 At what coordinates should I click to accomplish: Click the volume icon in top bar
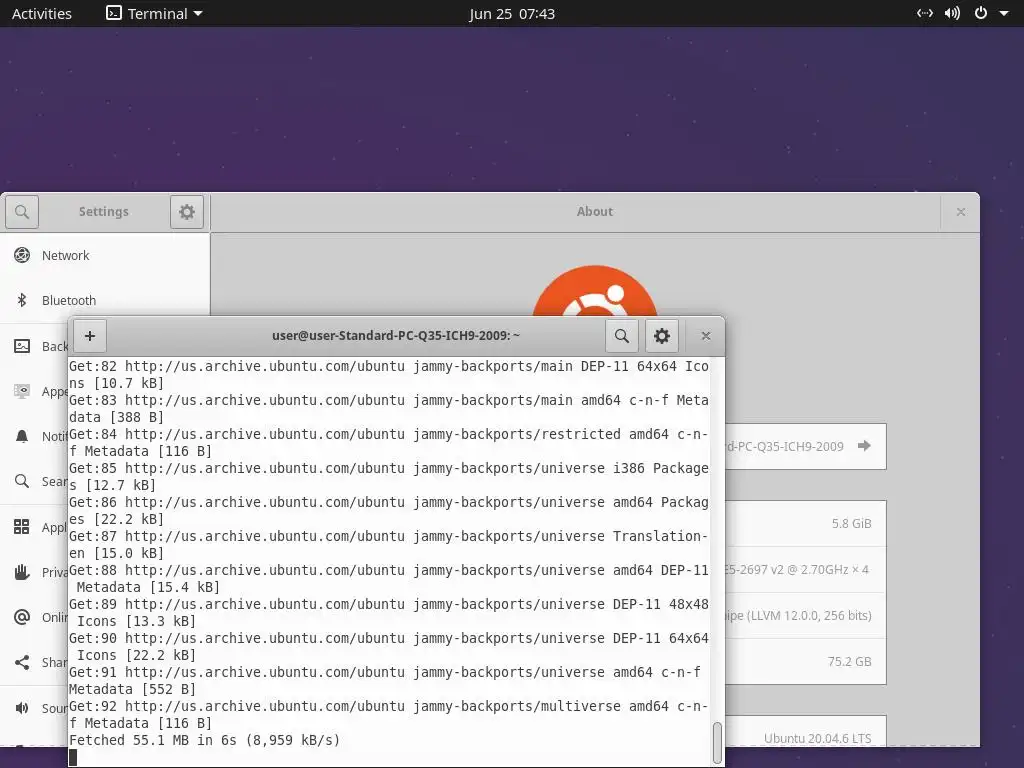952,13
